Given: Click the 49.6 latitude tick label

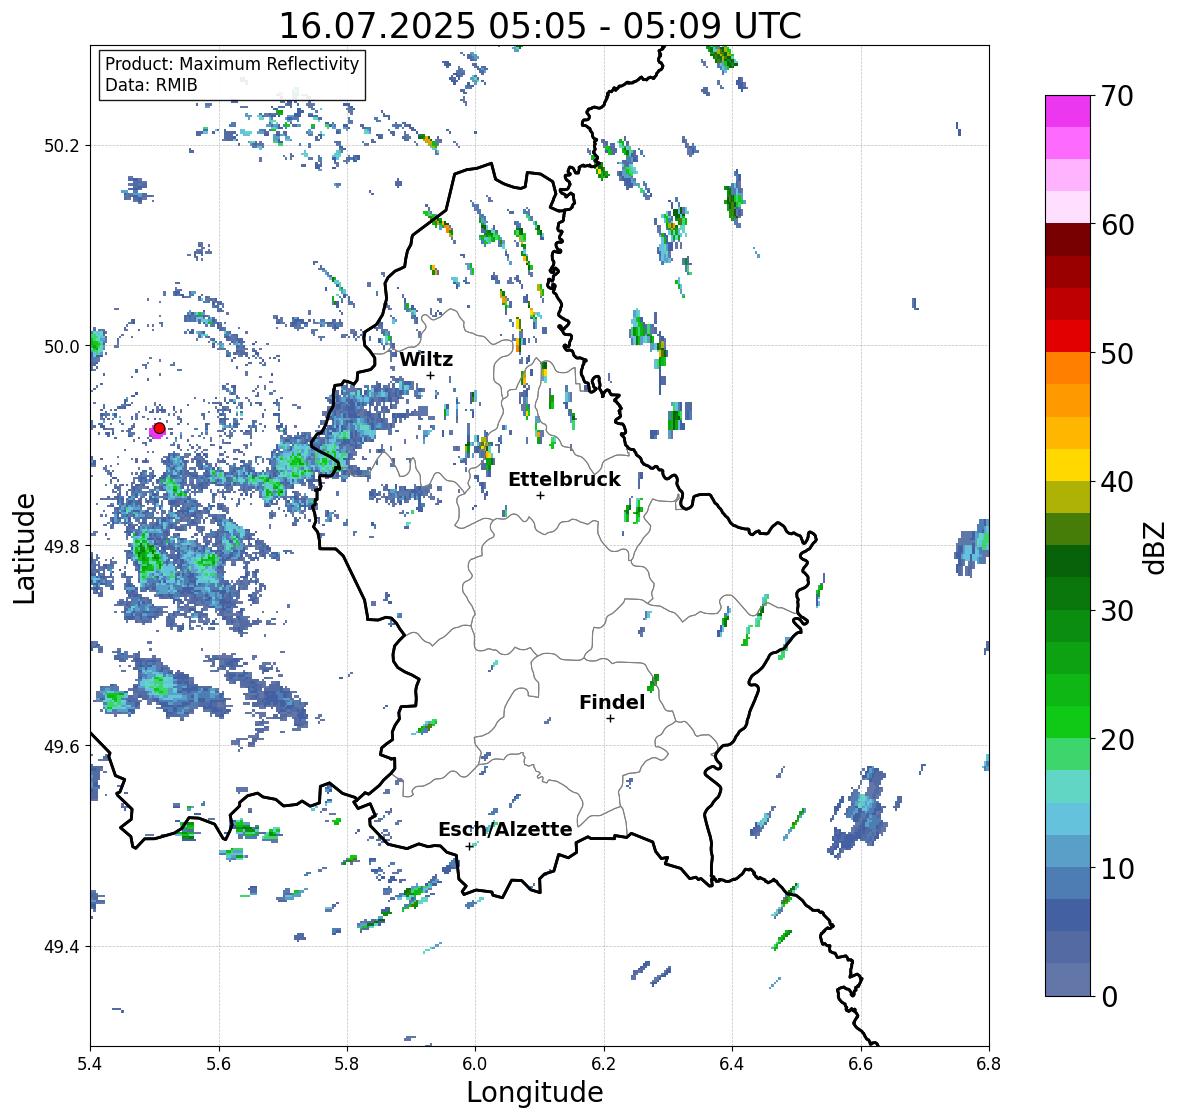Looking at the screenshot, I should click(x=62, y=746).
